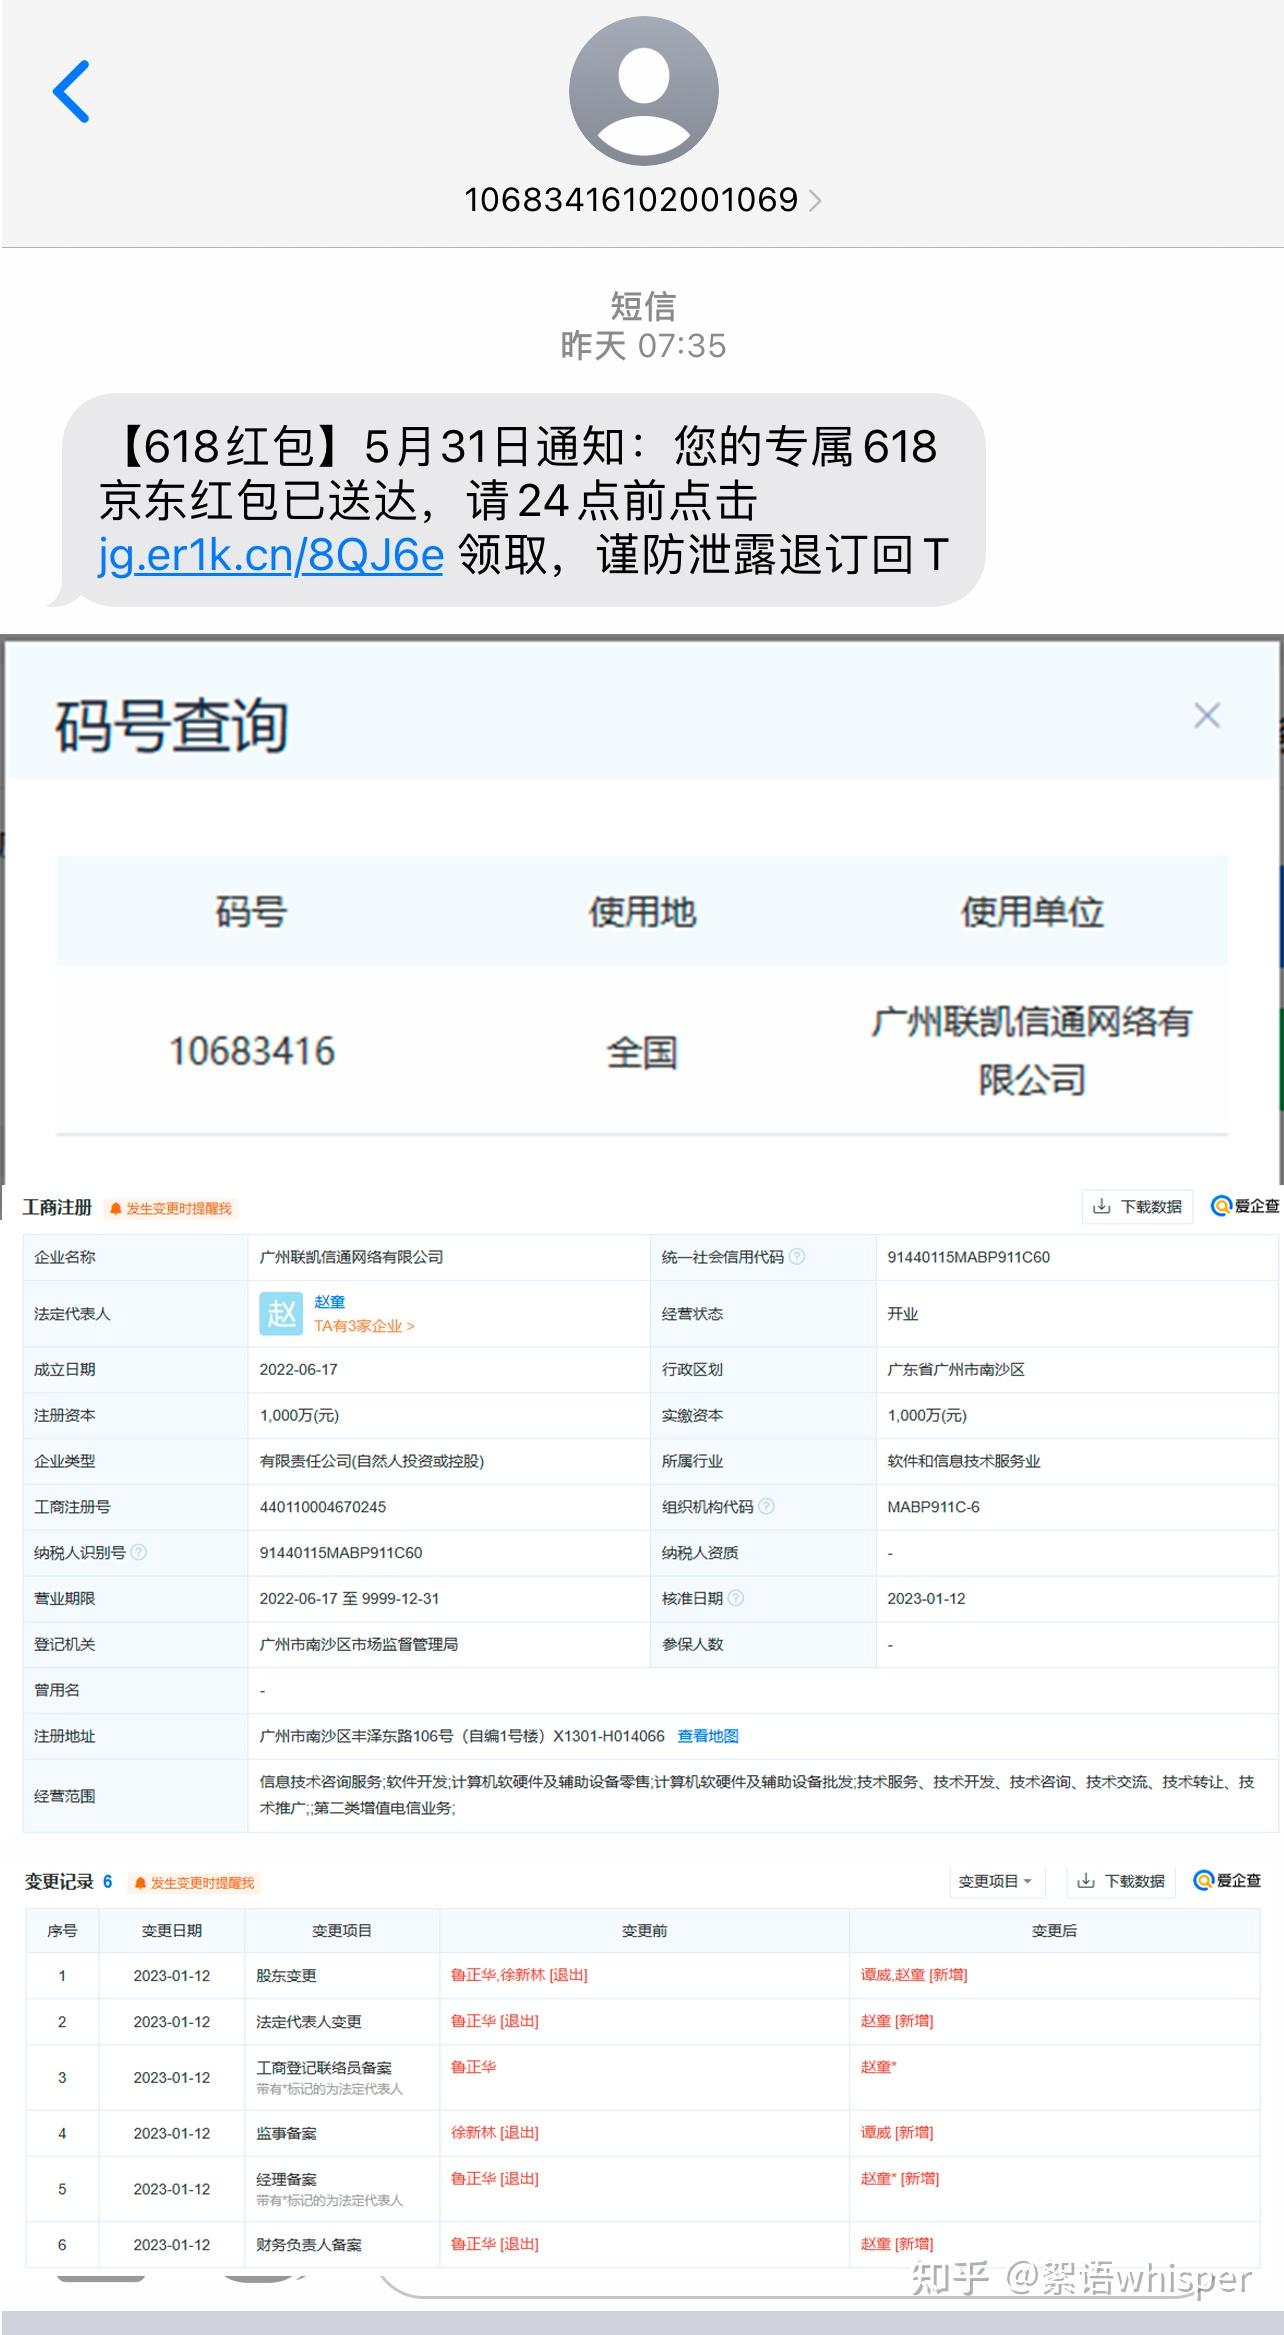The height and width of the screenshot is (2335, 1284).
Task: Download data in the 变更记录 section
Action: (1121, 1881)
